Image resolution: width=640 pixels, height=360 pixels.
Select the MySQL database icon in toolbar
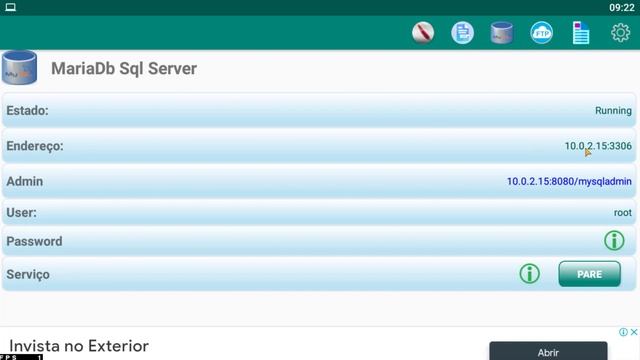502,32
